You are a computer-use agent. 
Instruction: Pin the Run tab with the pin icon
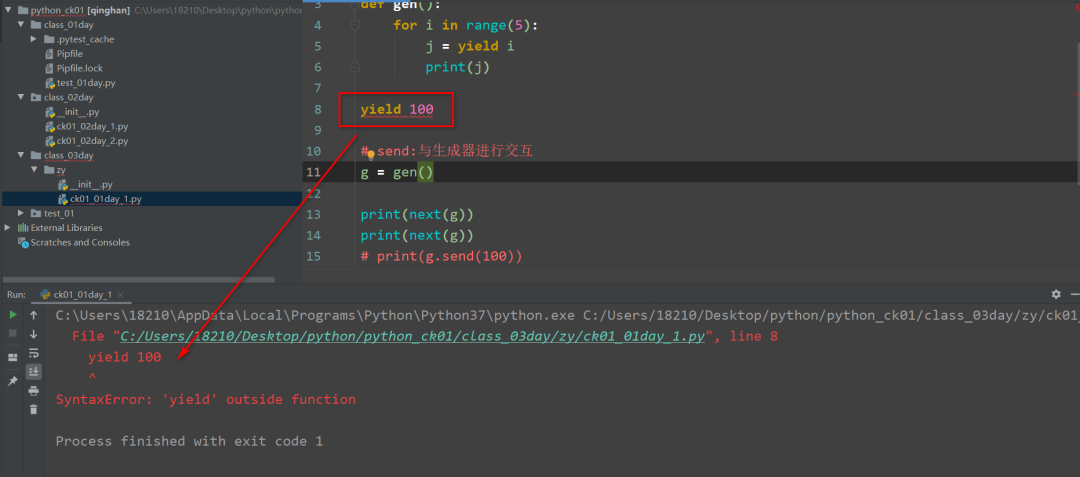coord(12,381)
